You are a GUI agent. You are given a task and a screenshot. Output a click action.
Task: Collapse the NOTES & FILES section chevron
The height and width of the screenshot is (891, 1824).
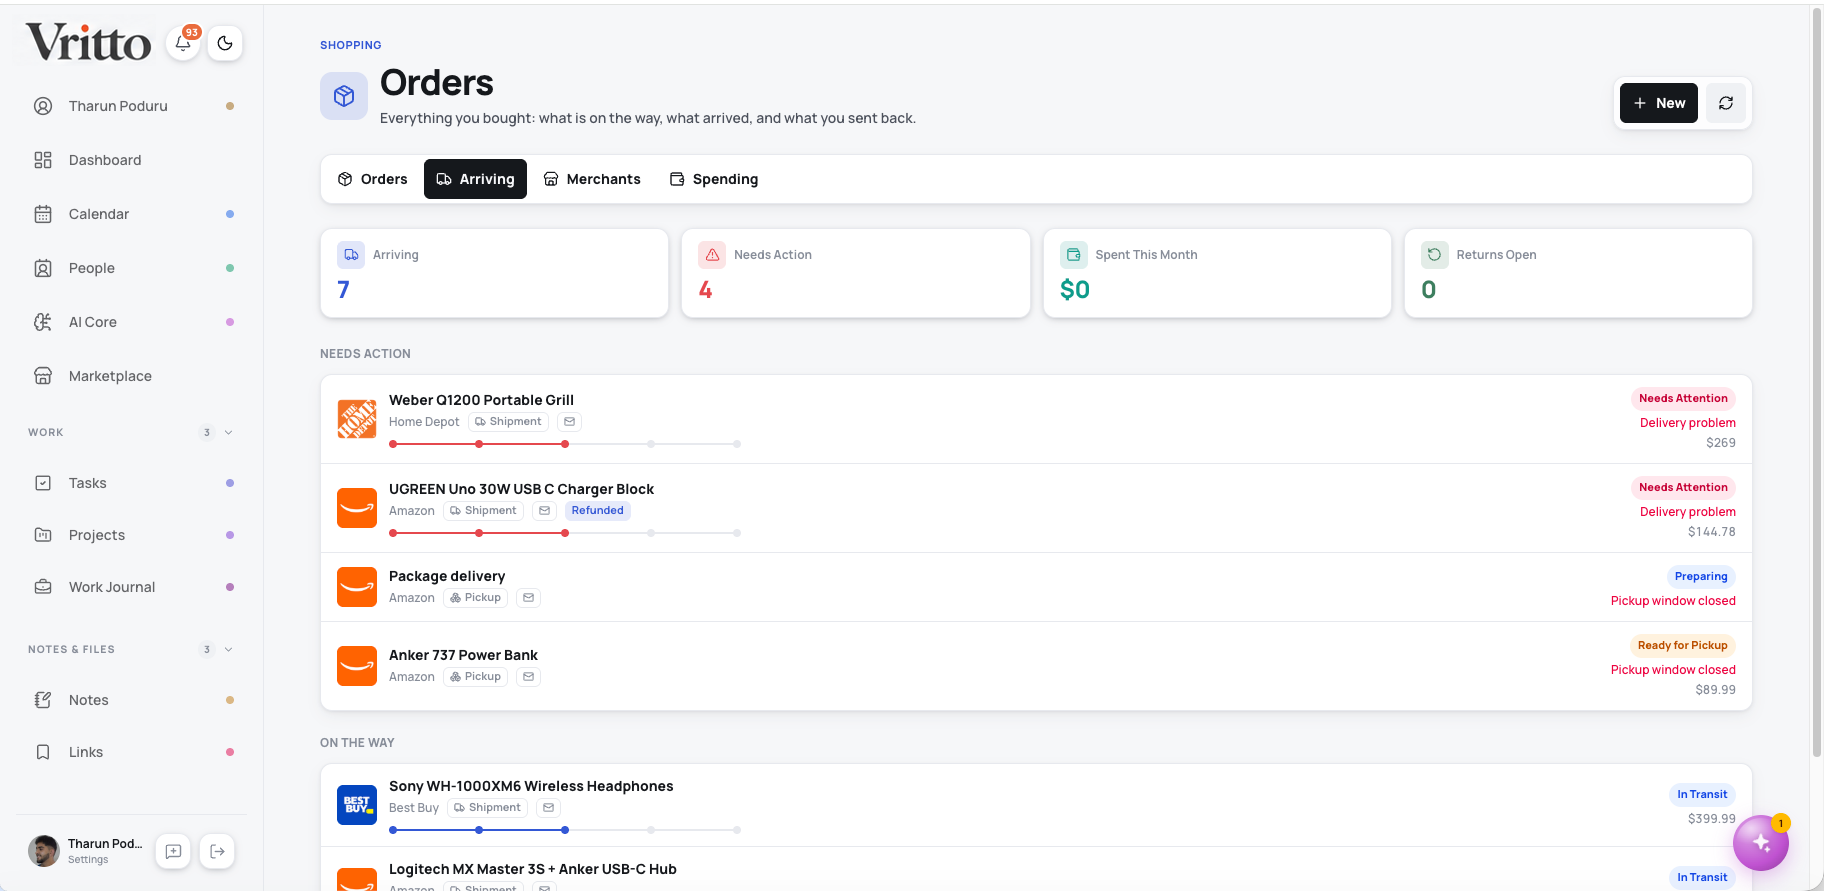tap(229, 650)
